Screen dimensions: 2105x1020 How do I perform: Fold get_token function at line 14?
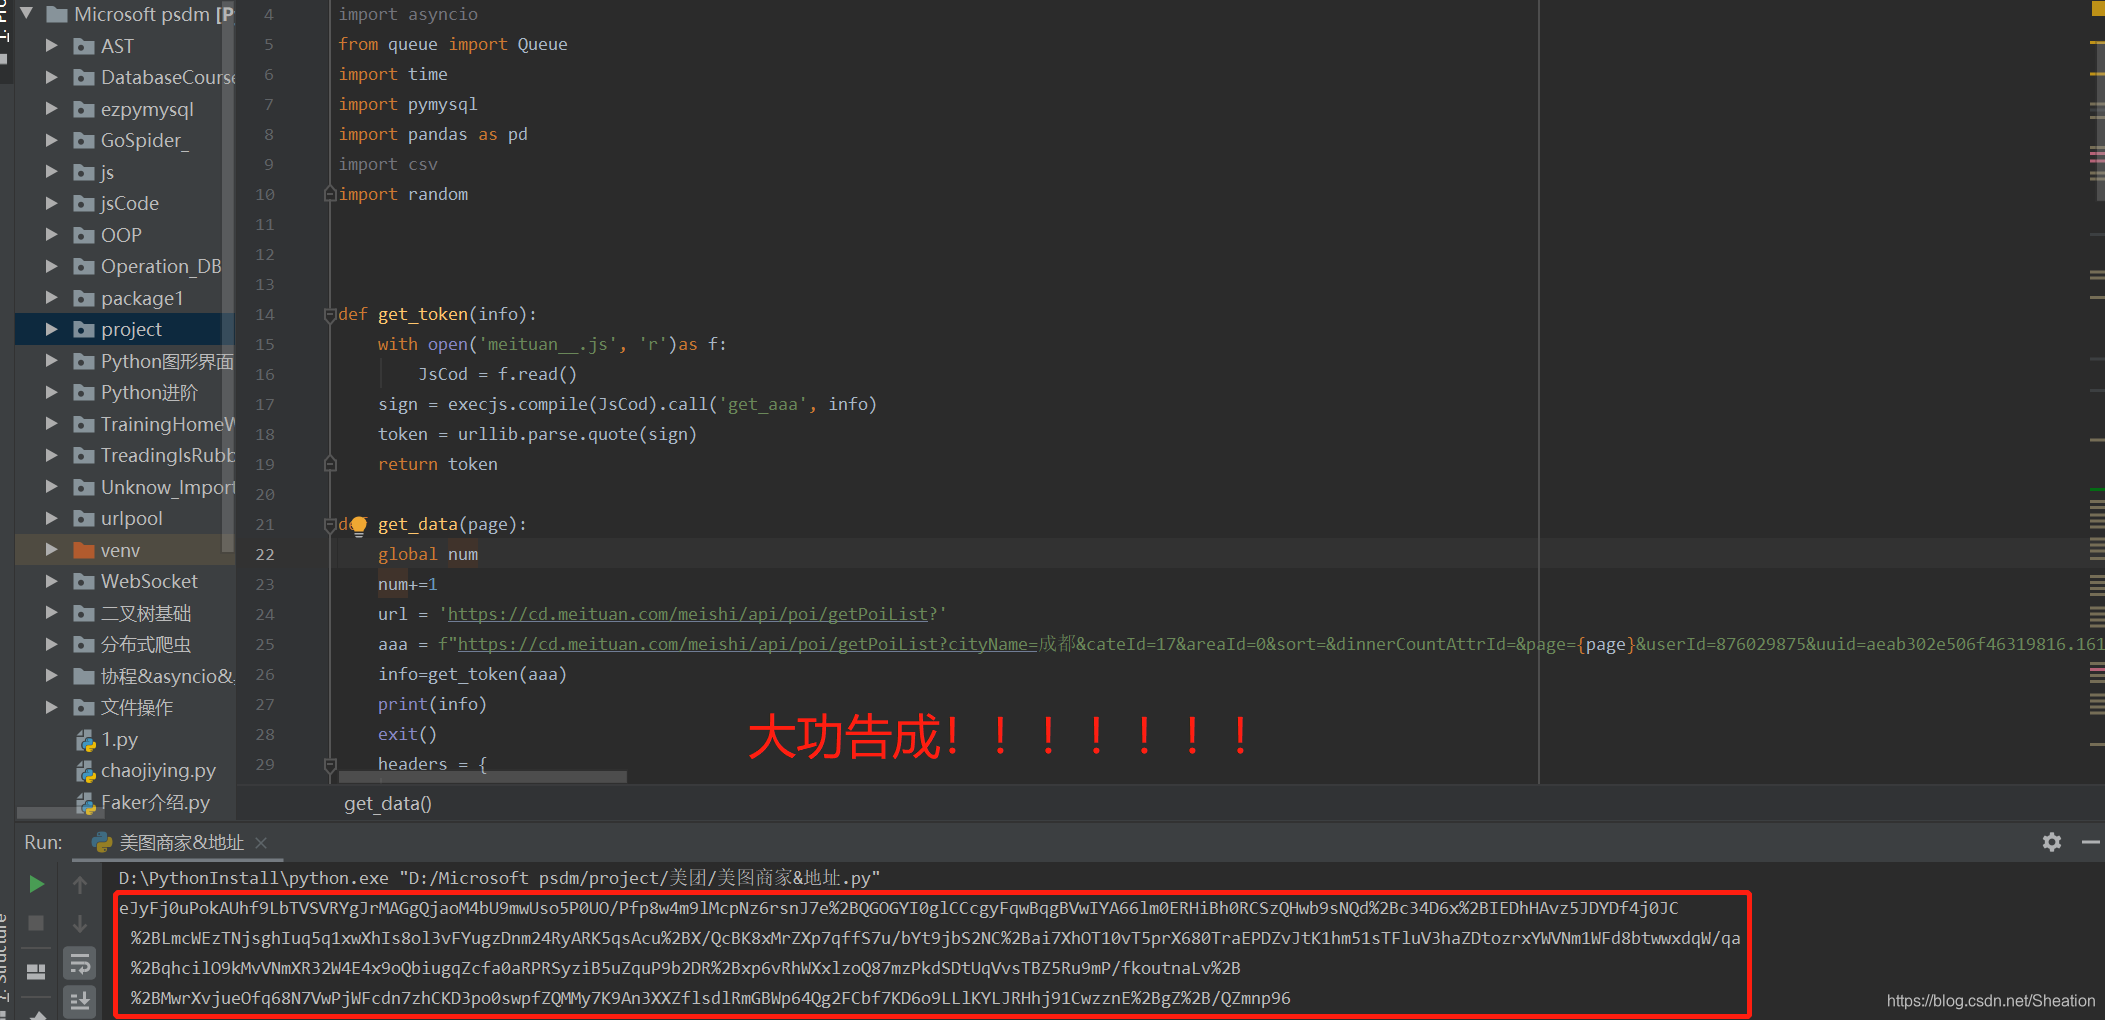click(330, 315)
